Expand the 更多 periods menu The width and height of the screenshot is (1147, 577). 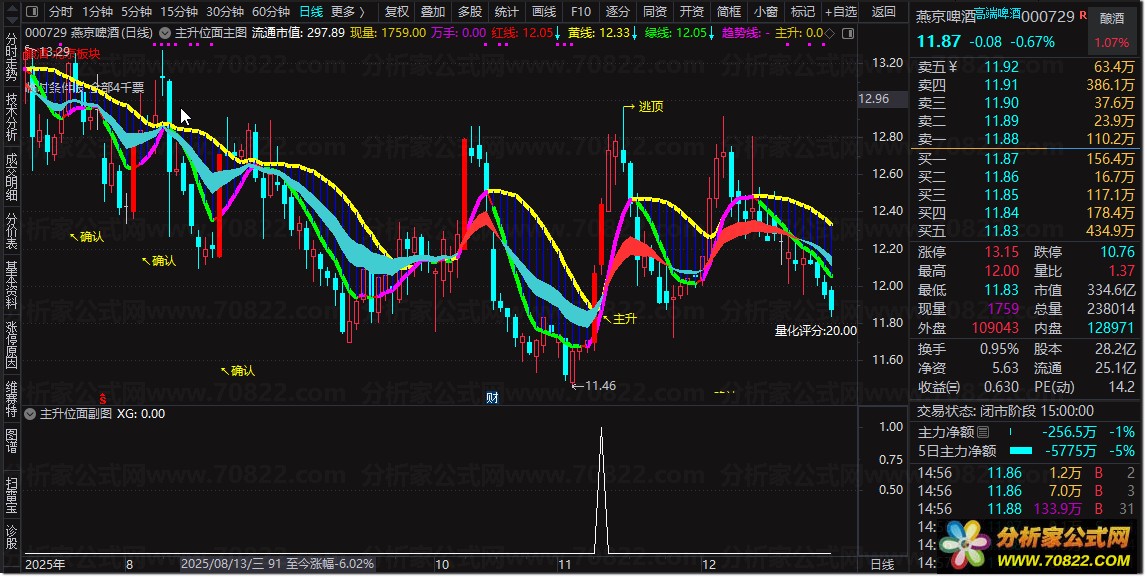[x=347, y=12]
